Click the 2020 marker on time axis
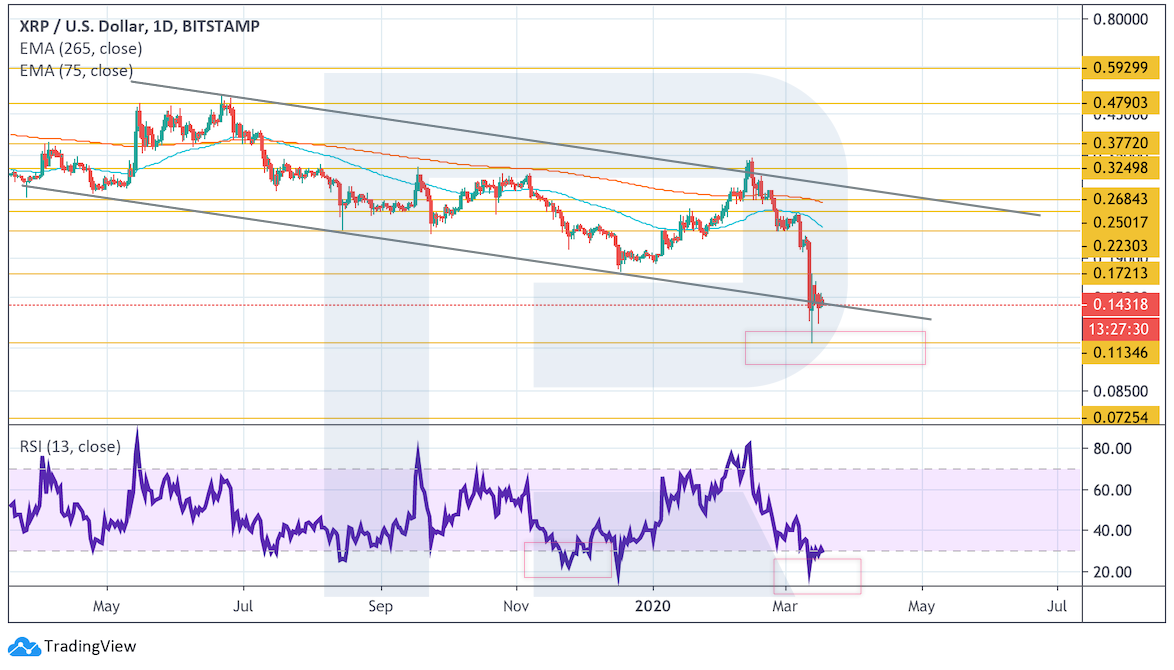The image size is (1174, 670). tap(652, 606)
